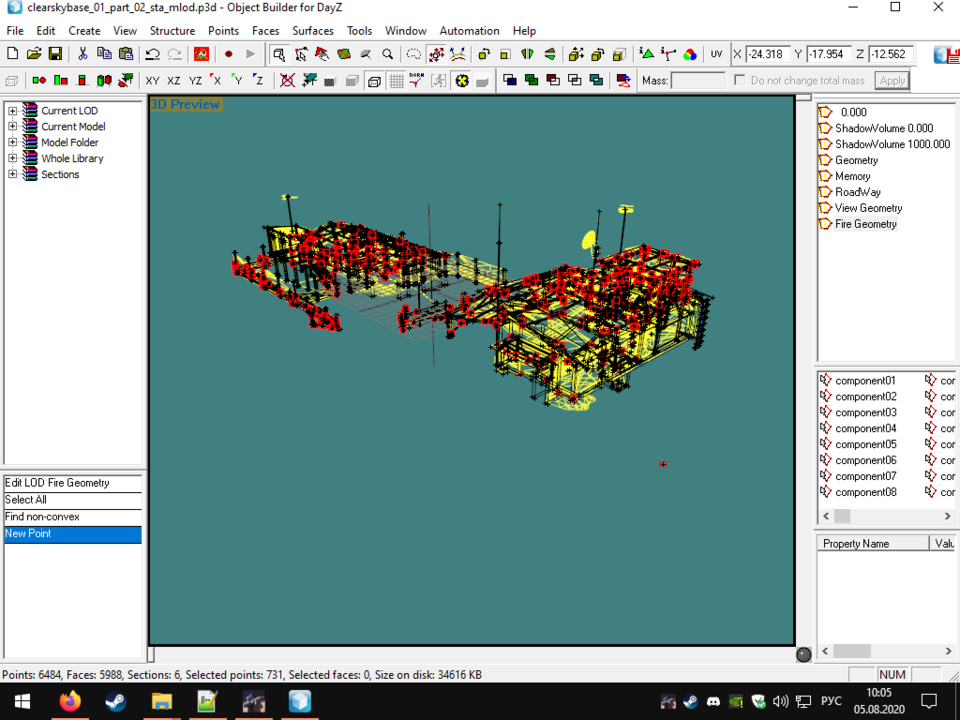Viewport: 960px width, 720px height.
Task: Click the Z coordinate input field
Action: click(x=891, y=54)
